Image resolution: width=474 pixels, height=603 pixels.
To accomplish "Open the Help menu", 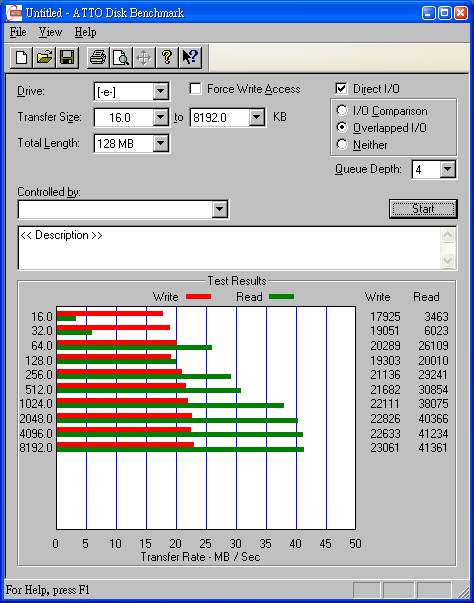I will tap(85, 32).
